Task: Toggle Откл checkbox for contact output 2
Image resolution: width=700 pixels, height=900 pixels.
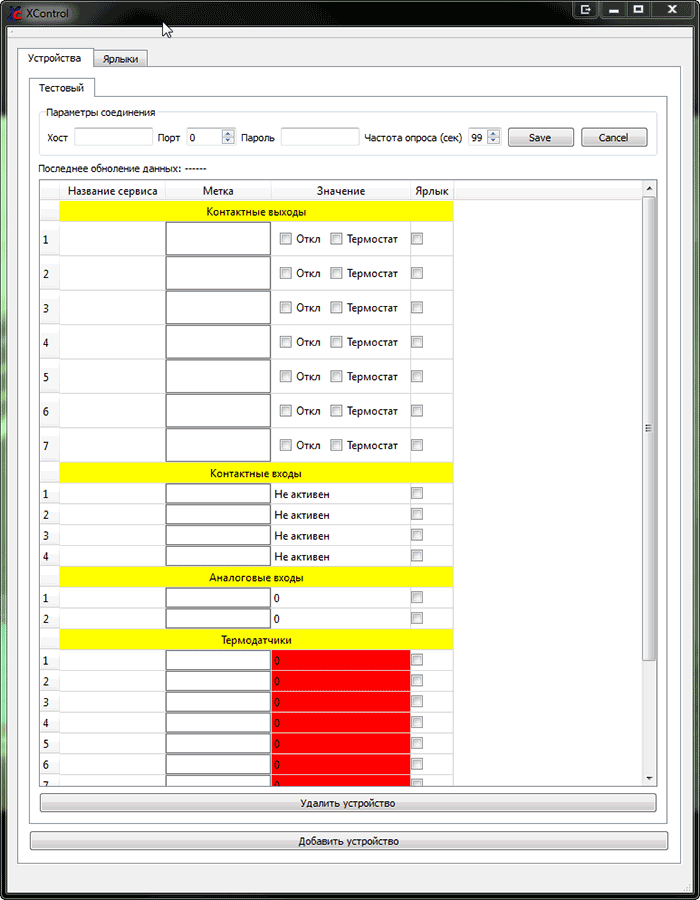Action: pos(285,273)
